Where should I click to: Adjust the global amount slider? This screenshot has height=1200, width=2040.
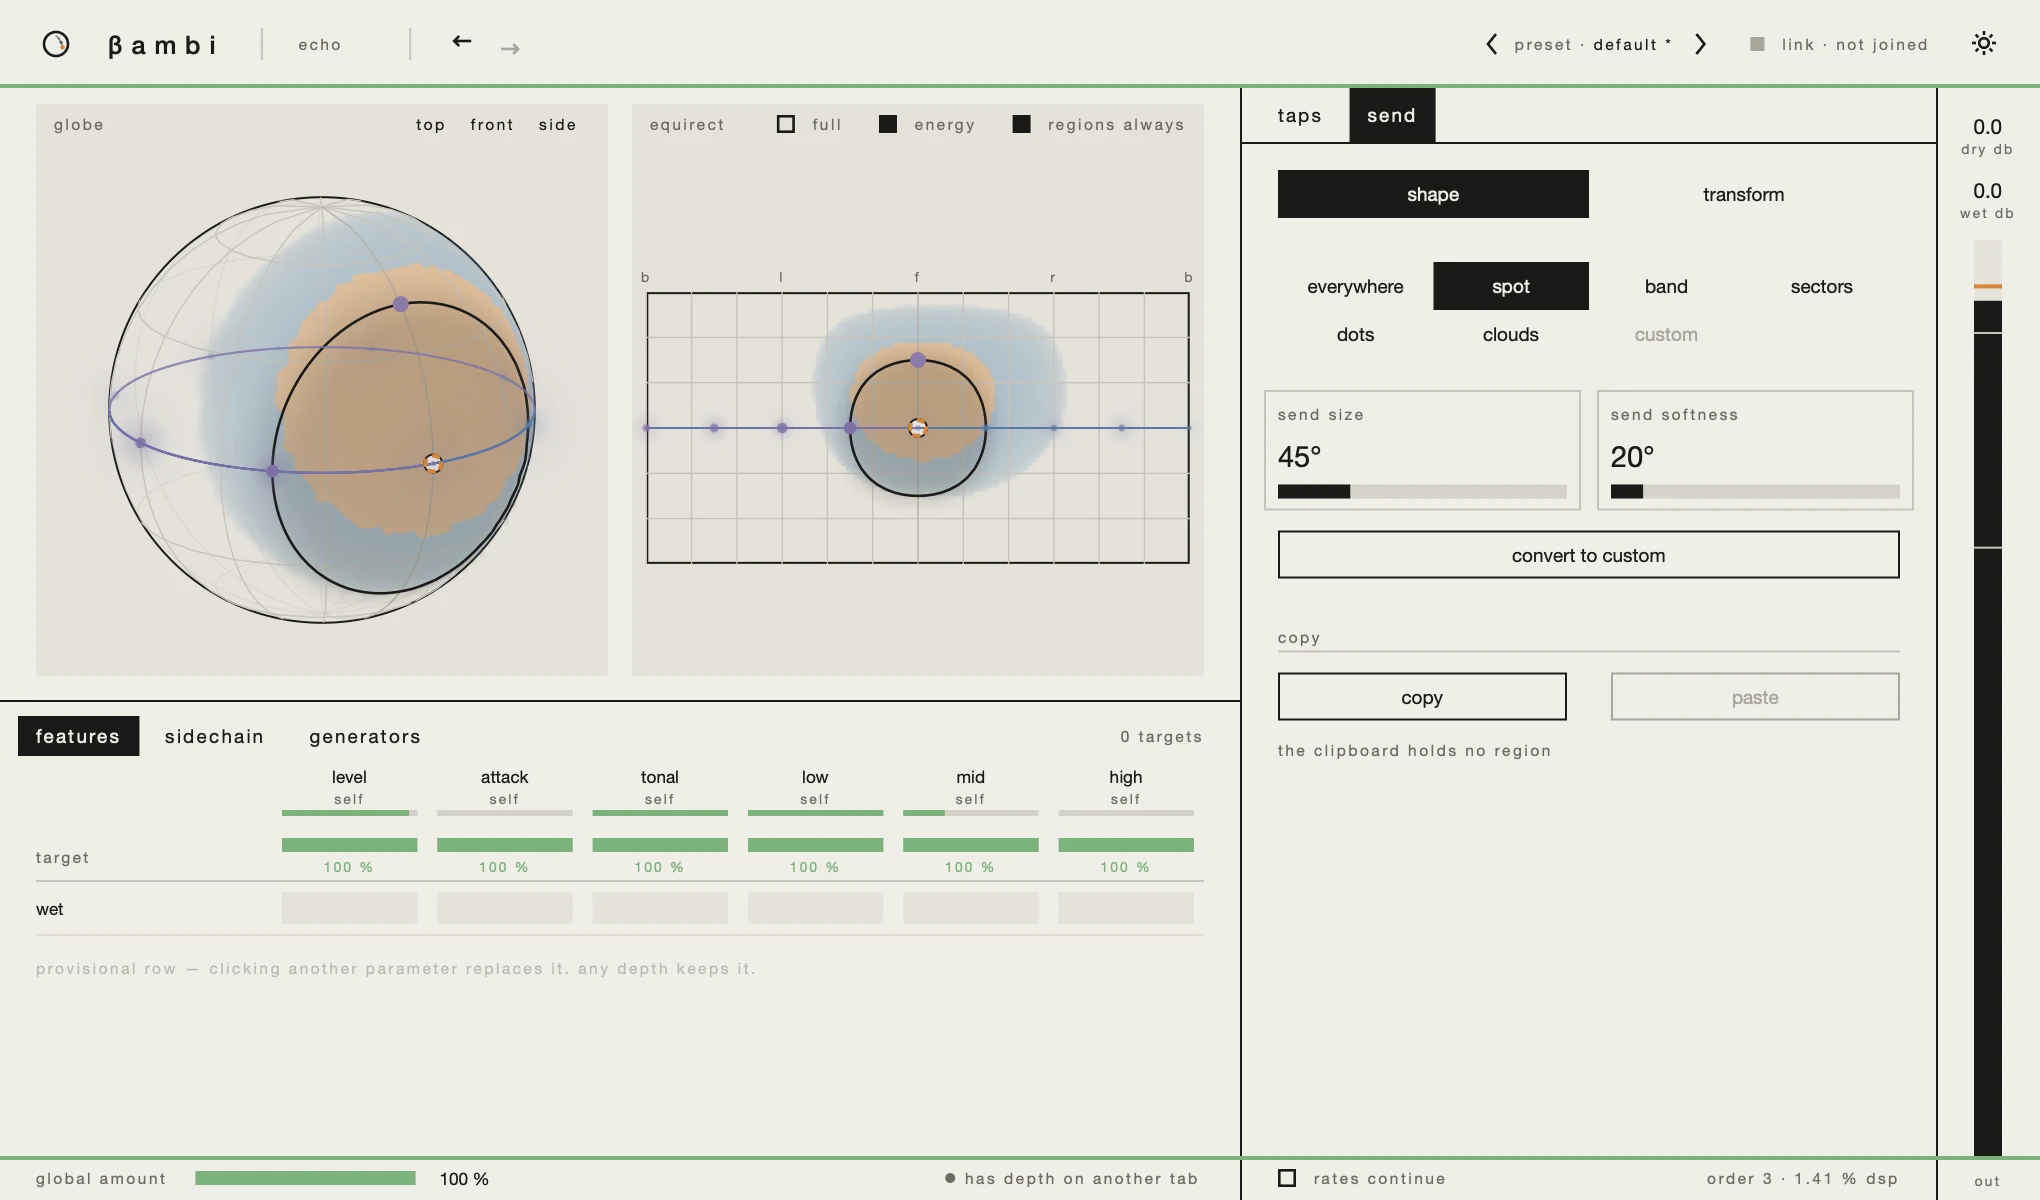(x=305, y=1178)
